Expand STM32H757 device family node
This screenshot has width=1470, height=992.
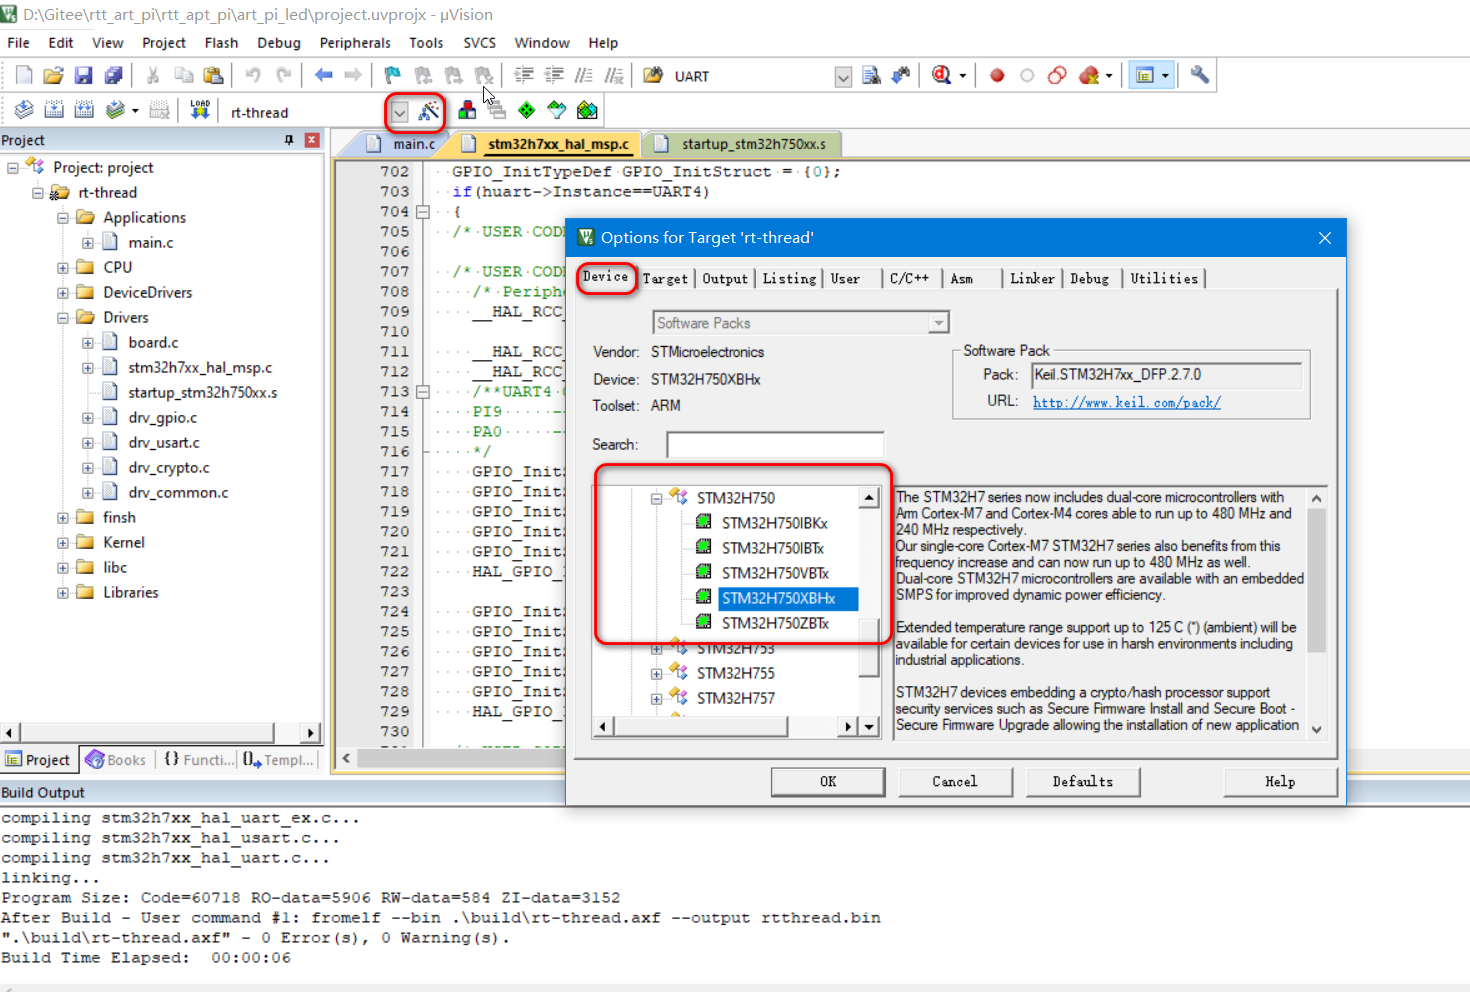(x=656, y=699)
